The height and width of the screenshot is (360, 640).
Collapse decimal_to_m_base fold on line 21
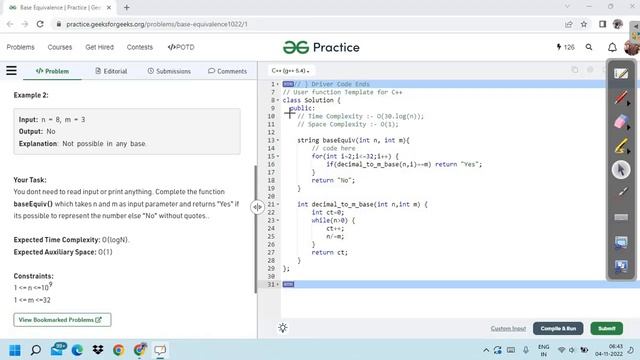click(x=278, y=204)
